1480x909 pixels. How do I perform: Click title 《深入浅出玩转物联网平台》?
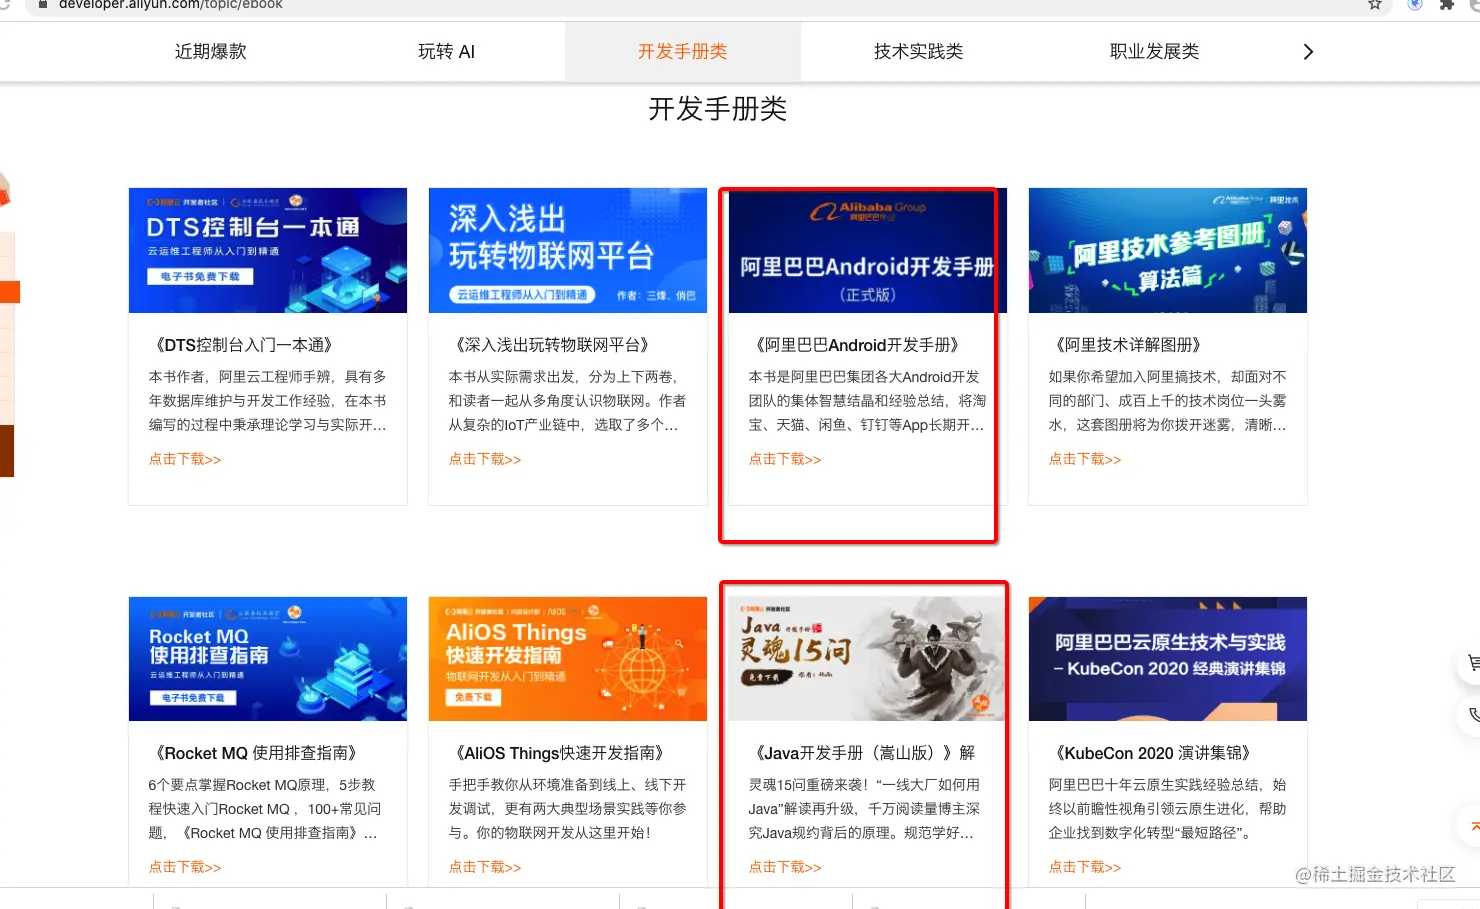552,345
